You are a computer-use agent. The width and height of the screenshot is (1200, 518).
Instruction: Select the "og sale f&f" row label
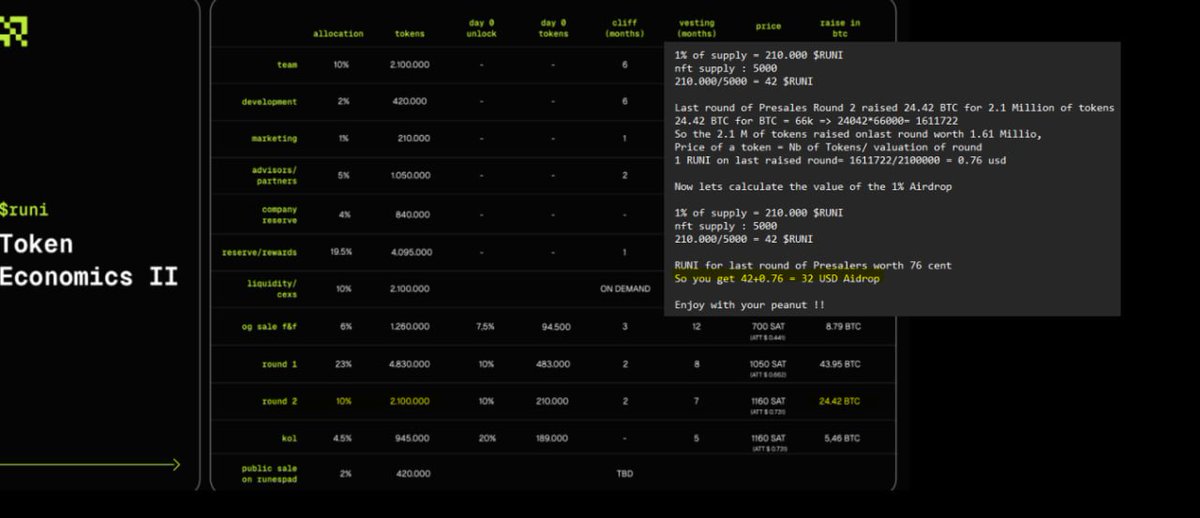tap(270, 326)
